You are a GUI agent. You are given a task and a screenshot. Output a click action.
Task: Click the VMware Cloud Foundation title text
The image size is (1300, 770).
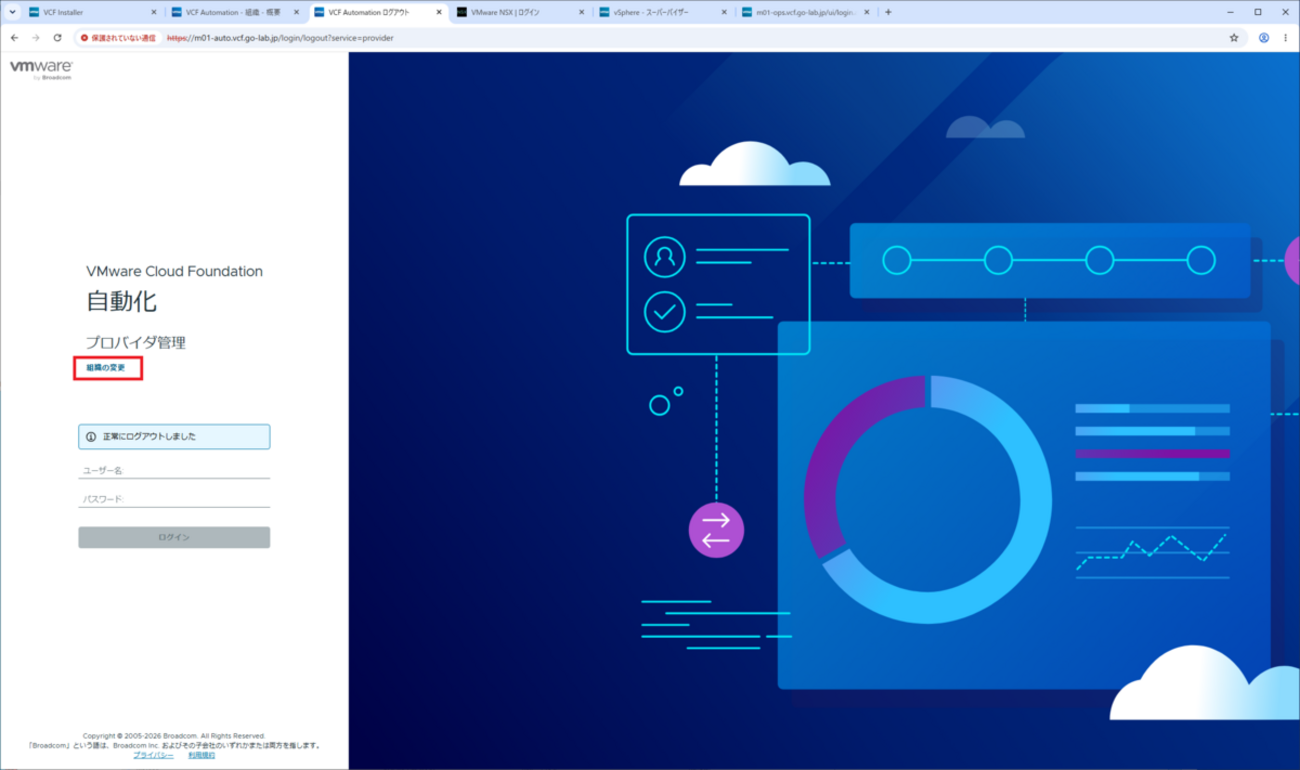(x=174, y=271)
